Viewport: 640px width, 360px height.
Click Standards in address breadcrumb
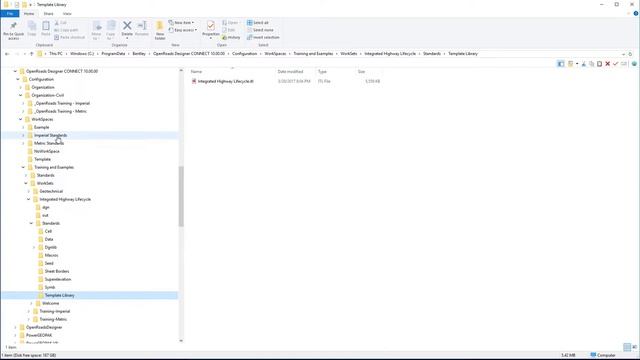(432, 53)
